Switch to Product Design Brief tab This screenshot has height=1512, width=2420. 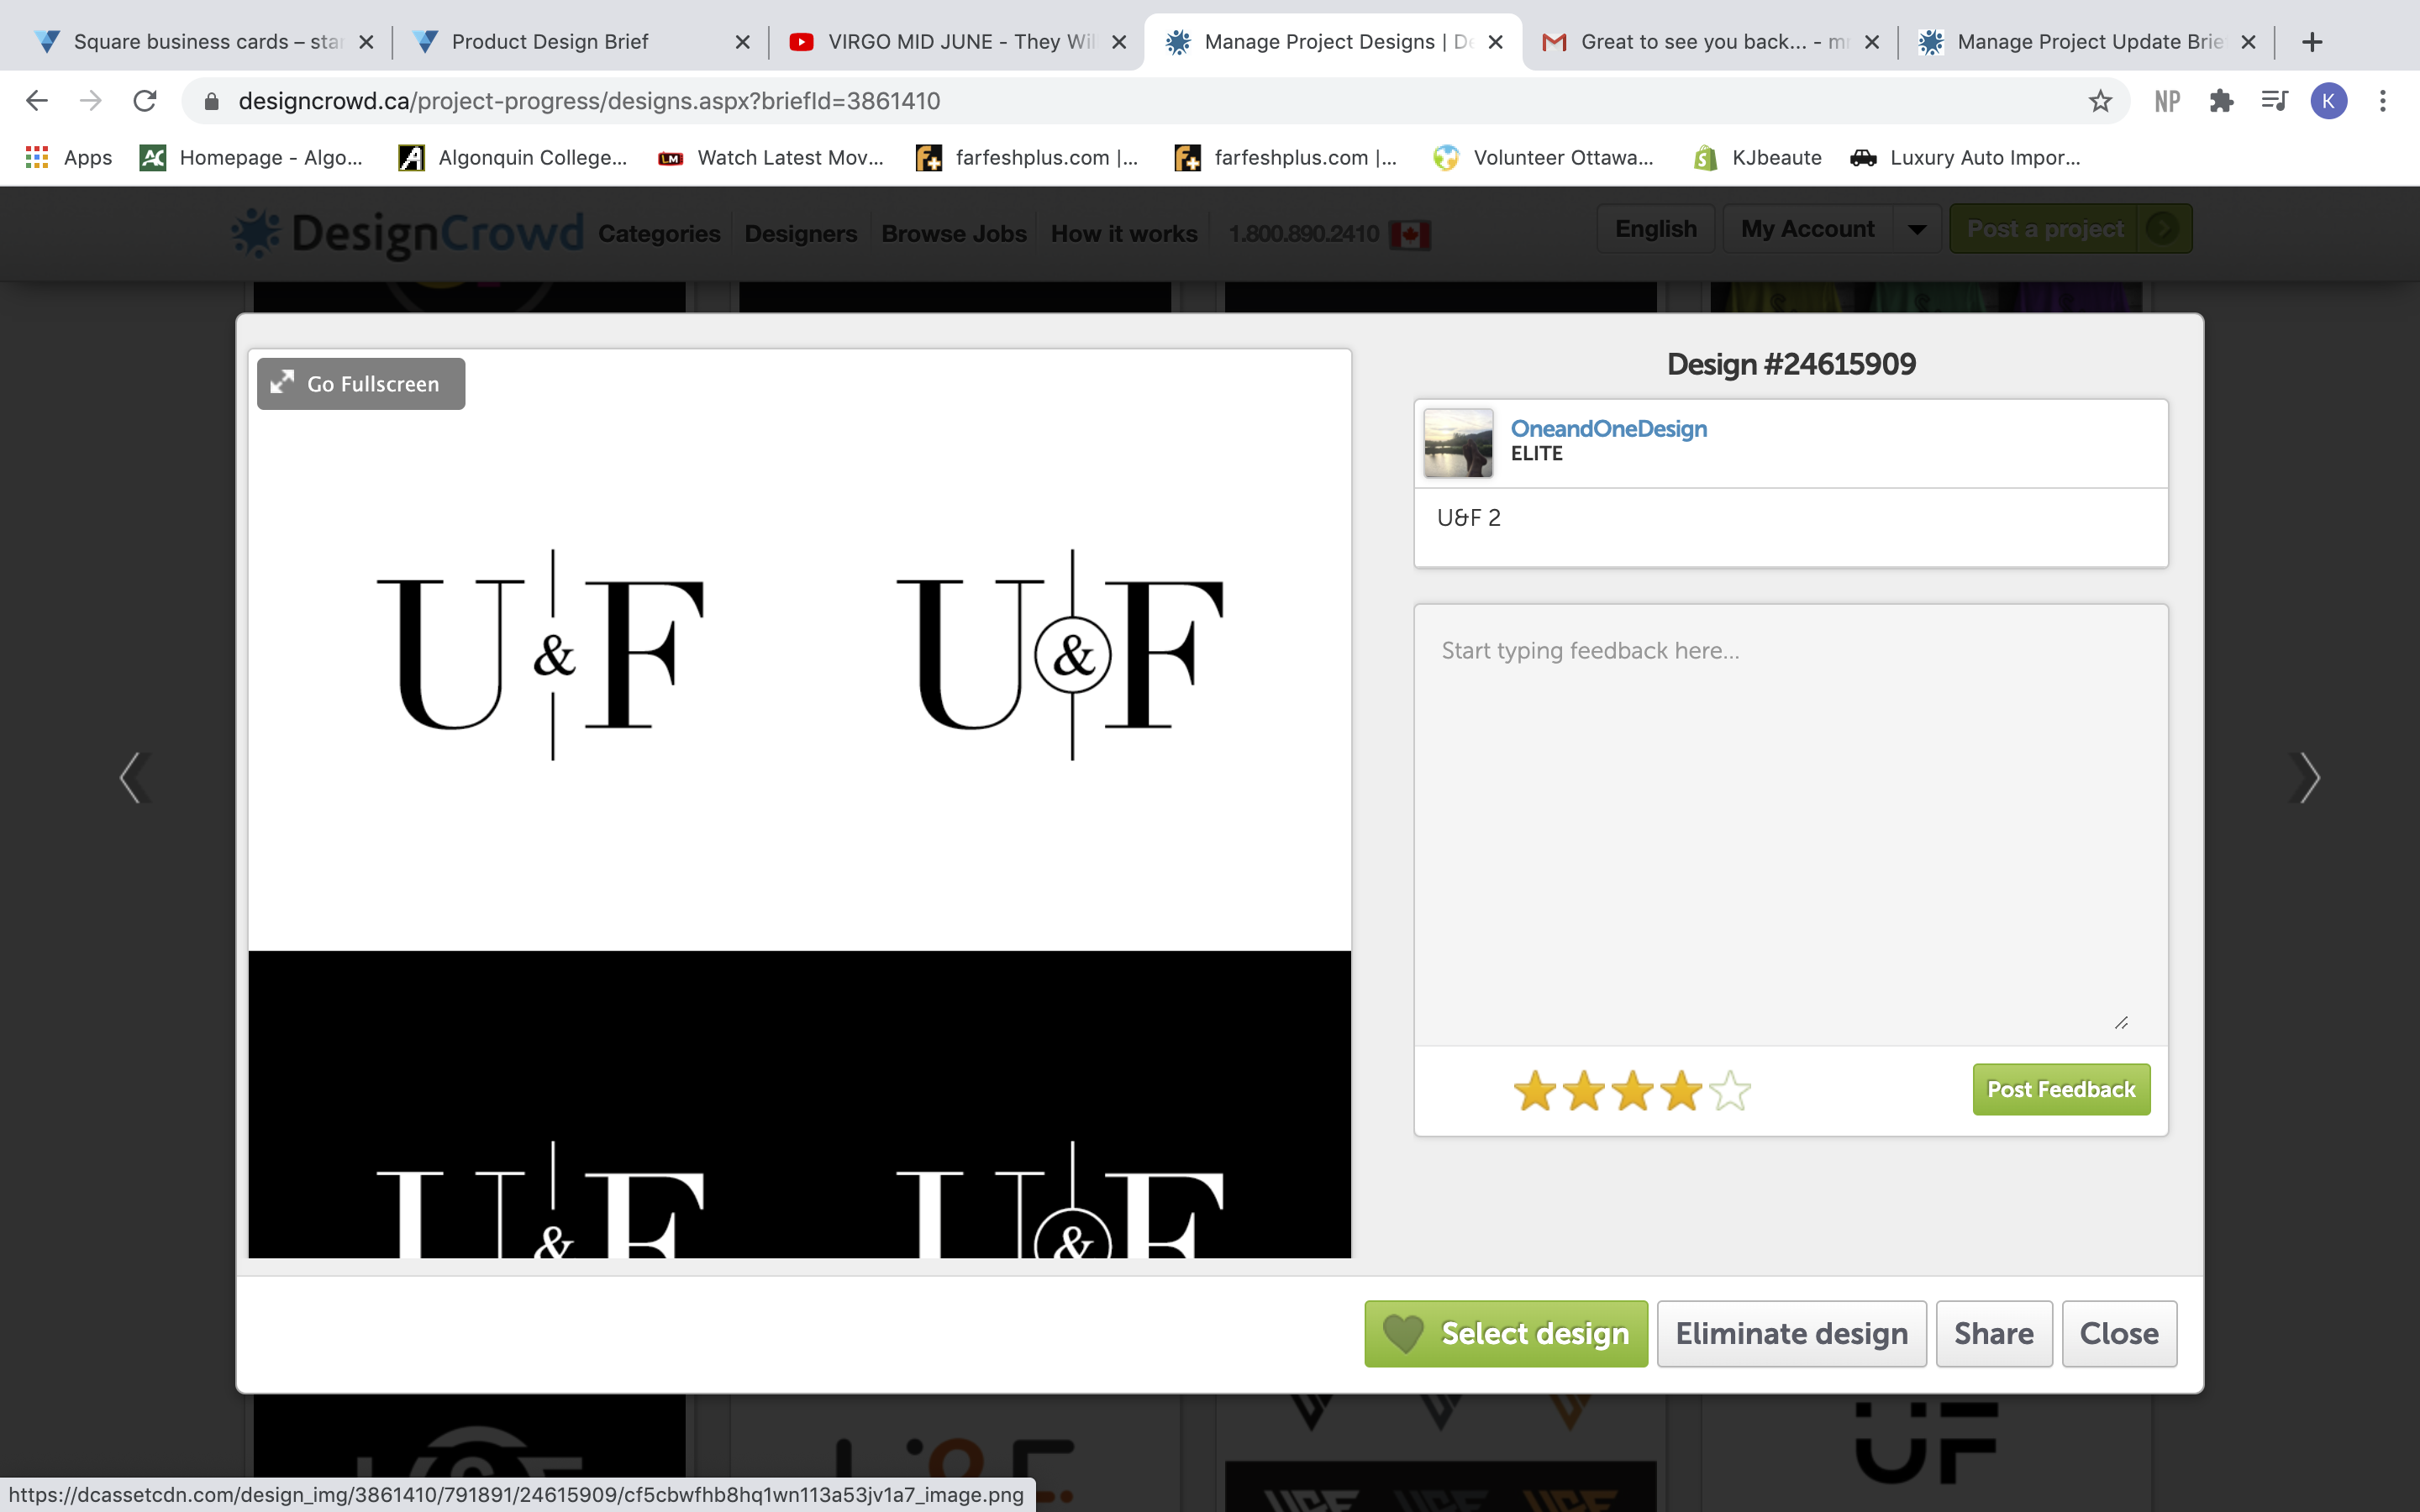549,42
